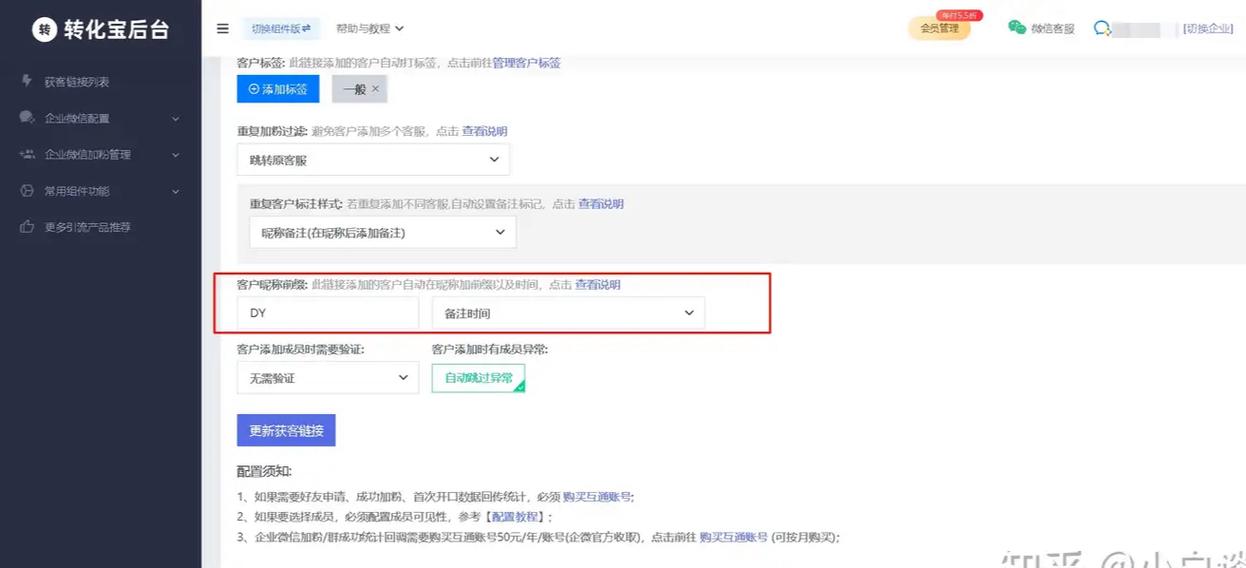Open the 备注时间 dropdown
The image size is (1246, 568).
tap(568, 313)
